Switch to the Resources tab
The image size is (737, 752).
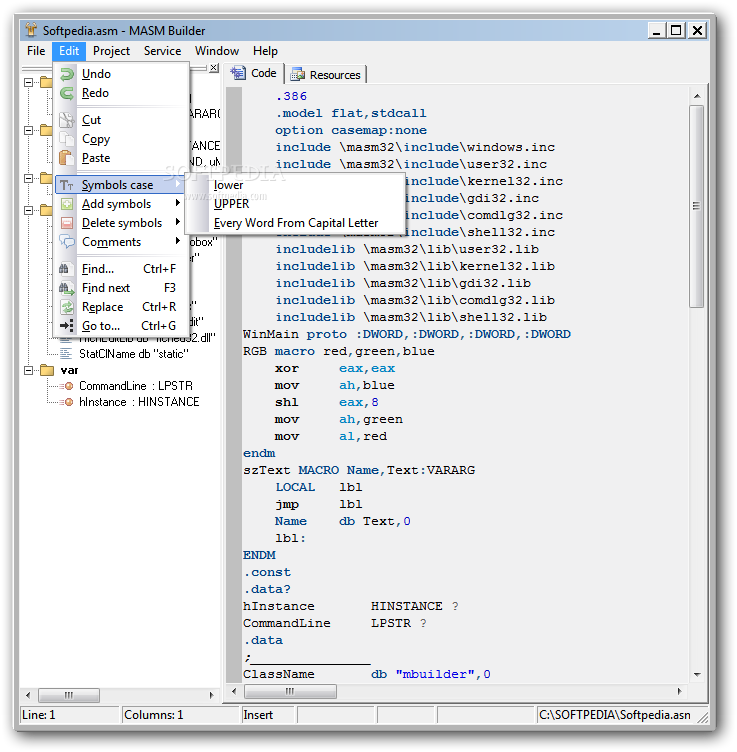coord(327,75)
